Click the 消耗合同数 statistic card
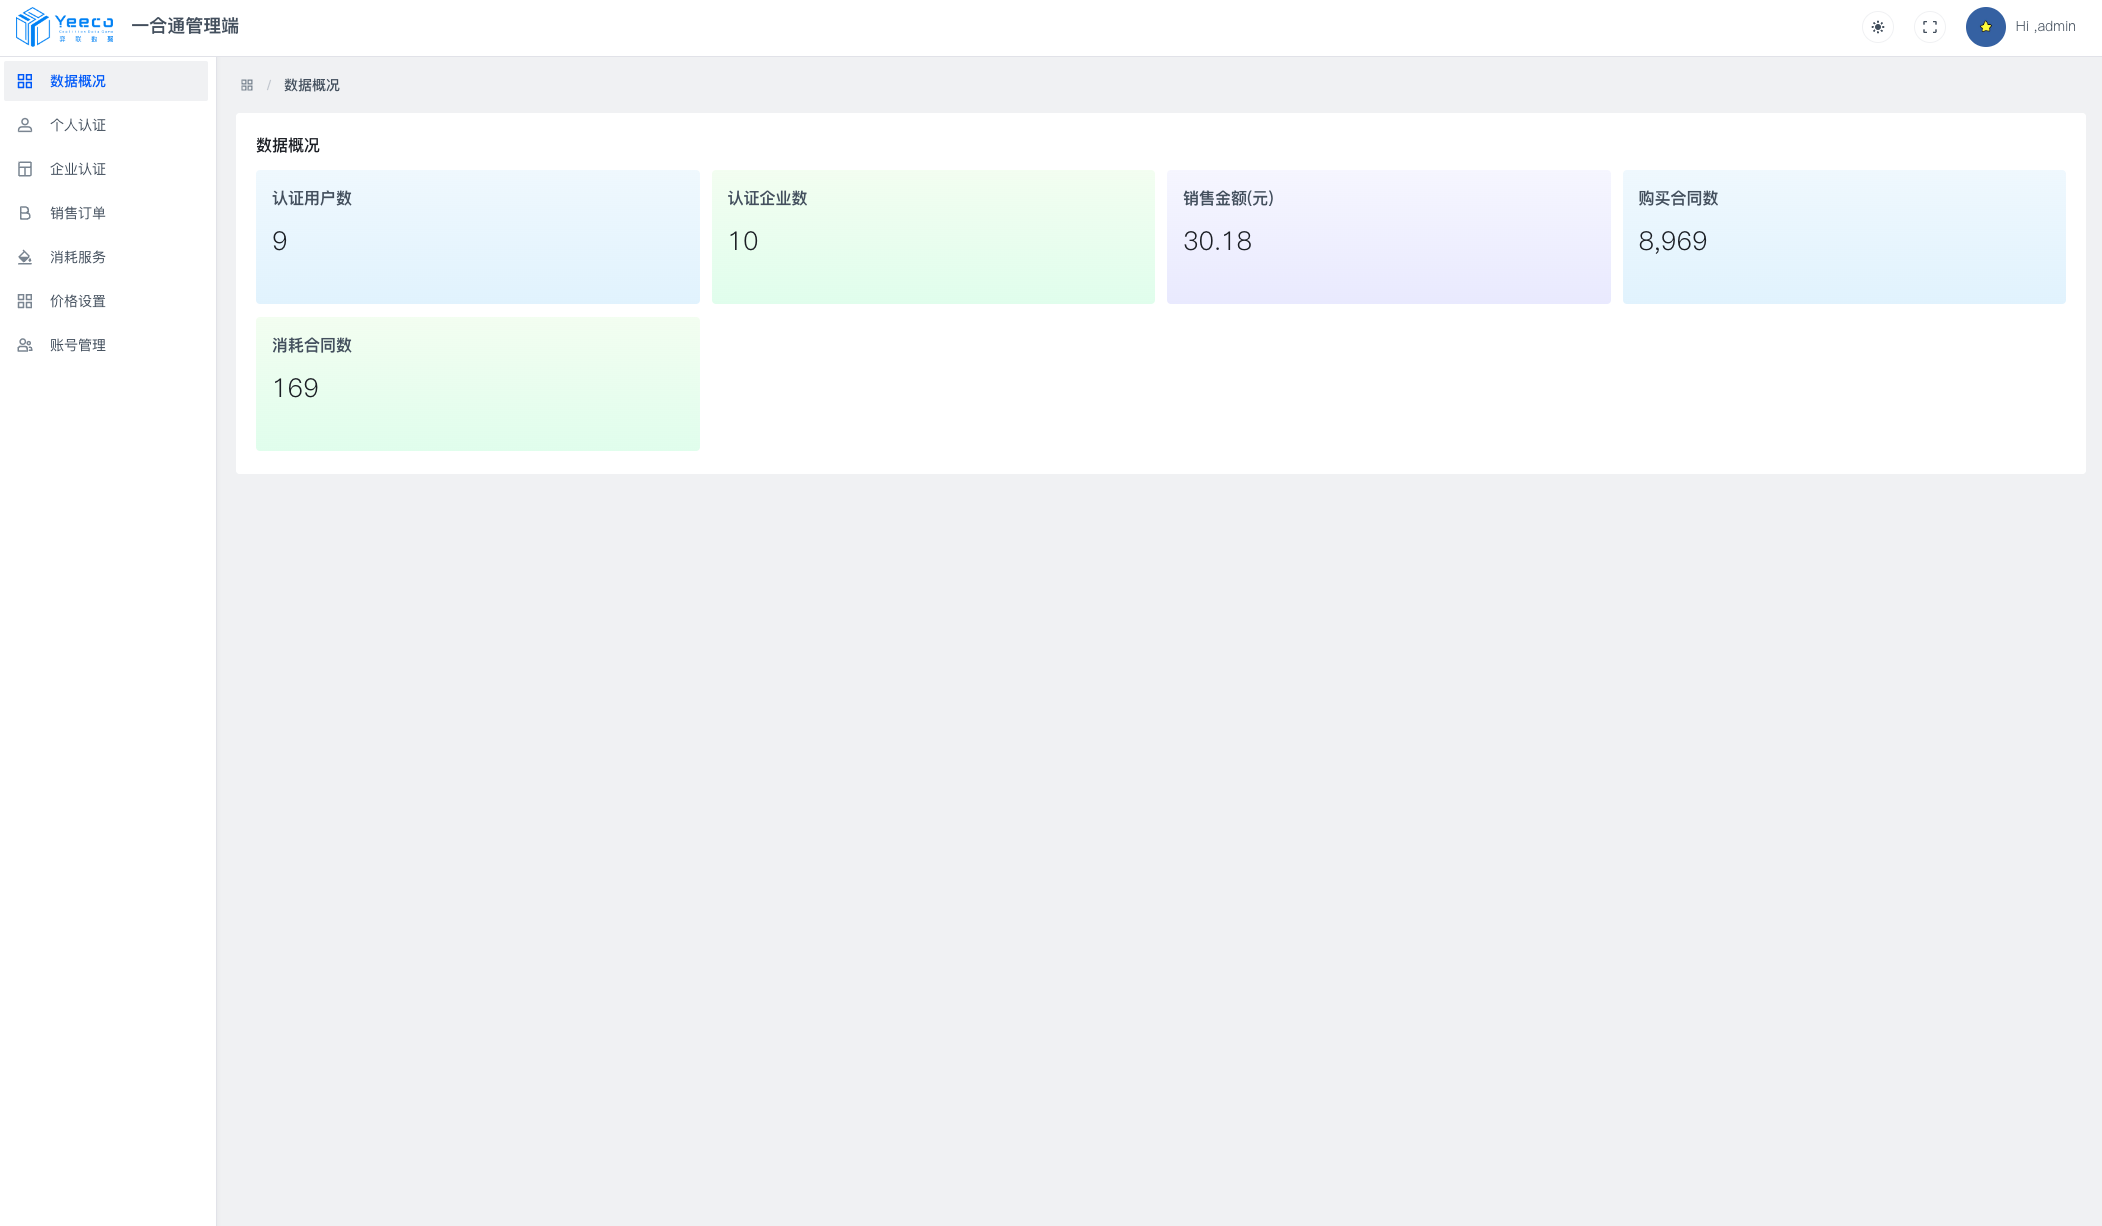Image resolution: width=2102 pixels, height=1226 pixels. tap(477, 383)
